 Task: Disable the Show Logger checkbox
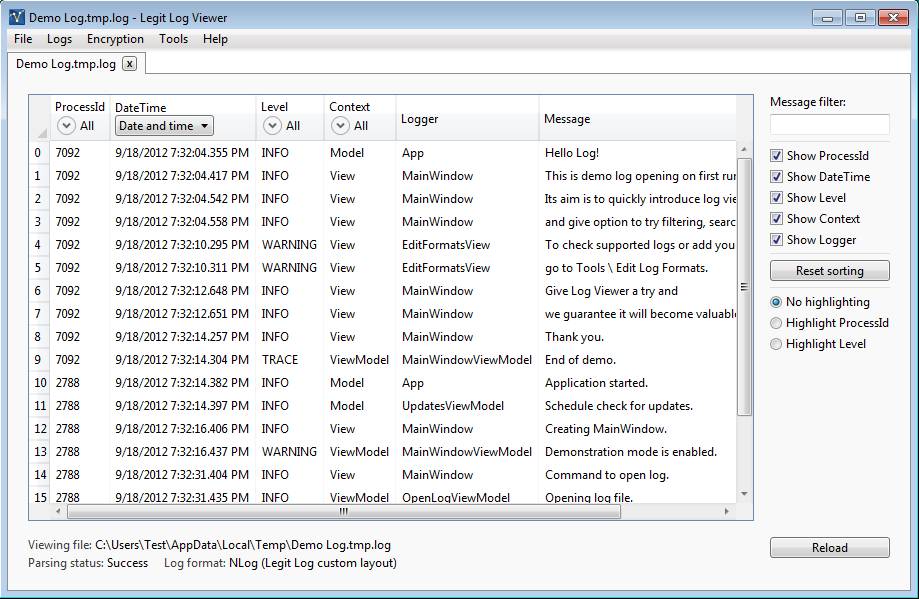pos(777,240)
